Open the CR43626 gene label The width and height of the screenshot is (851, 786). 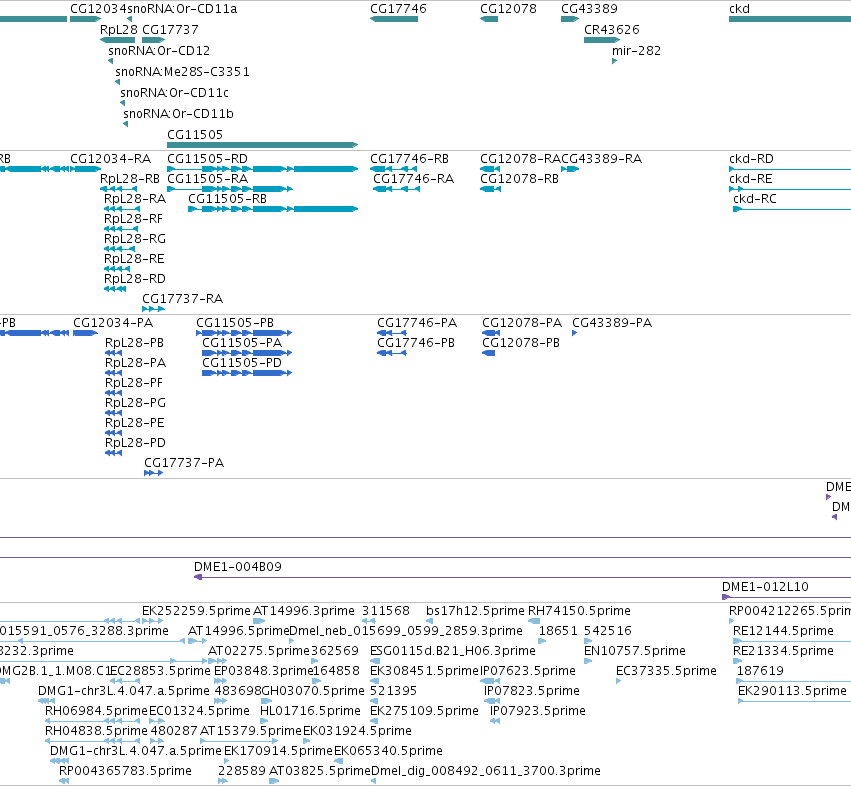(x=612, y=29)
